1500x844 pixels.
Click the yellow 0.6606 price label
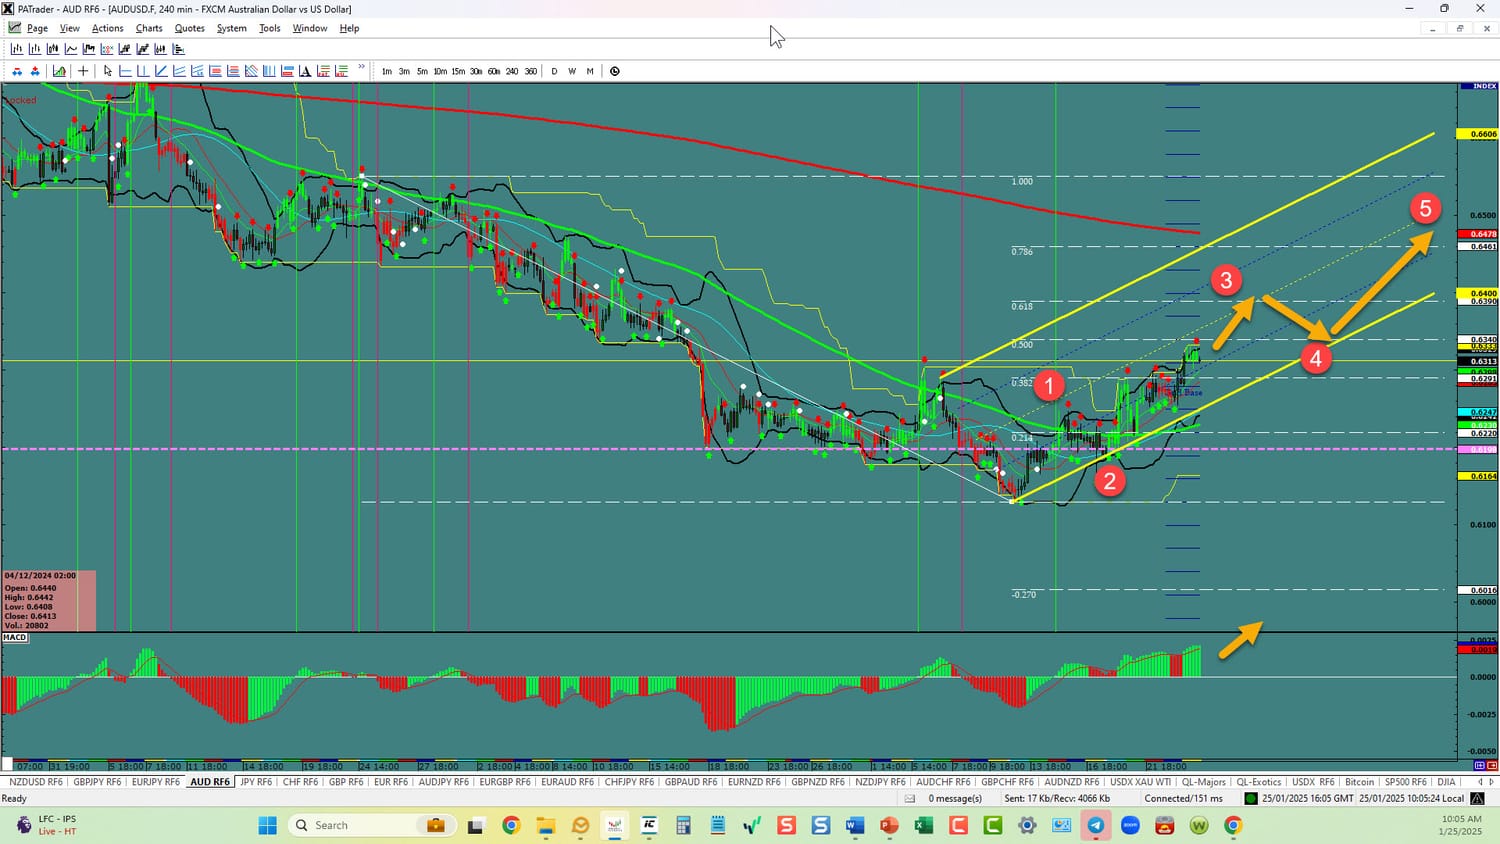1482,134
